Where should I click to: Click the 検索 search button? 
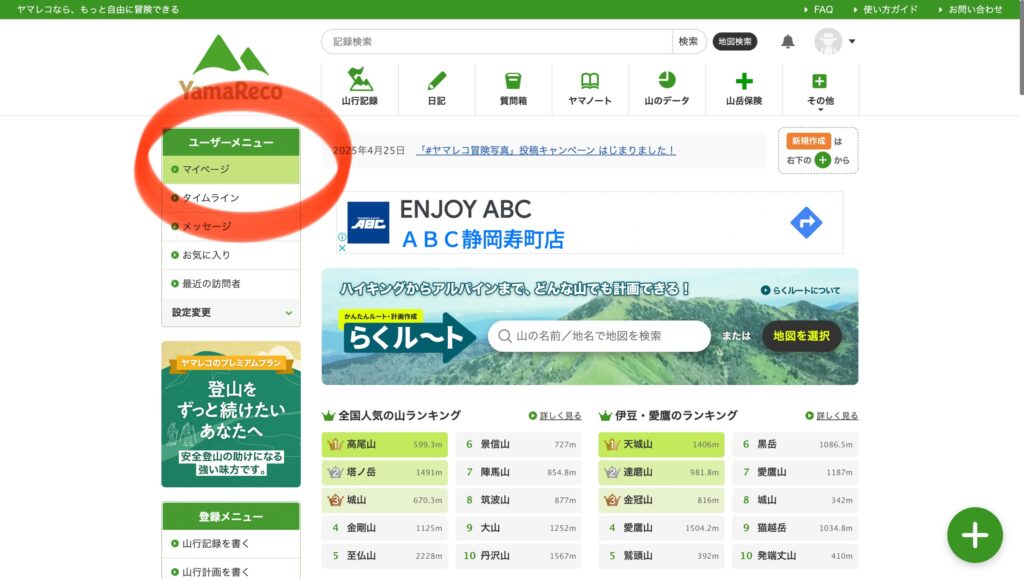[x=688, y=42]
